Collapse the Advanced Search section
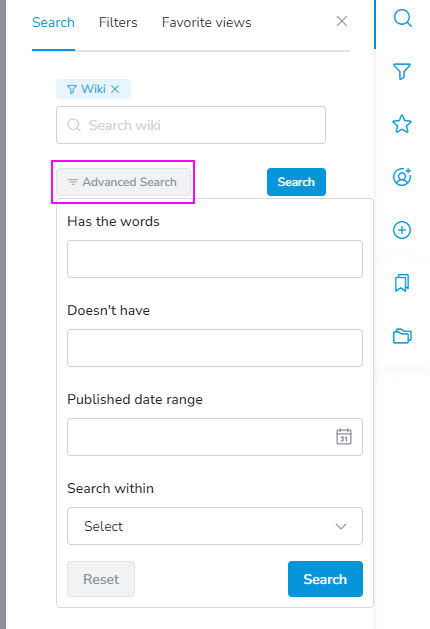 123,182
